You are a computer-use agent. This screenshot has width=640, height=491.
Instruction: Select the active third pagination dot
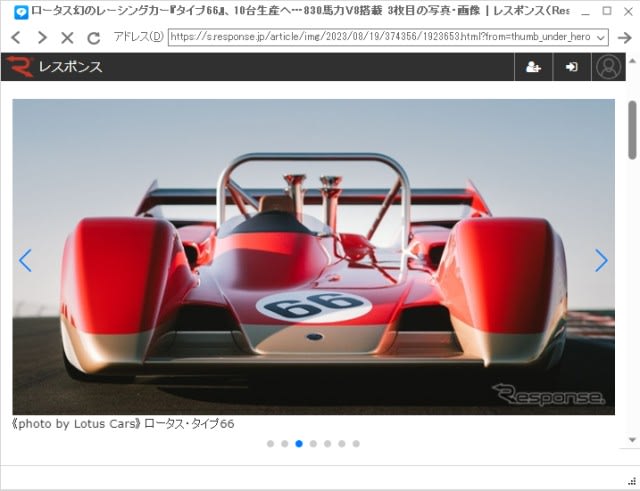[299, 444]
